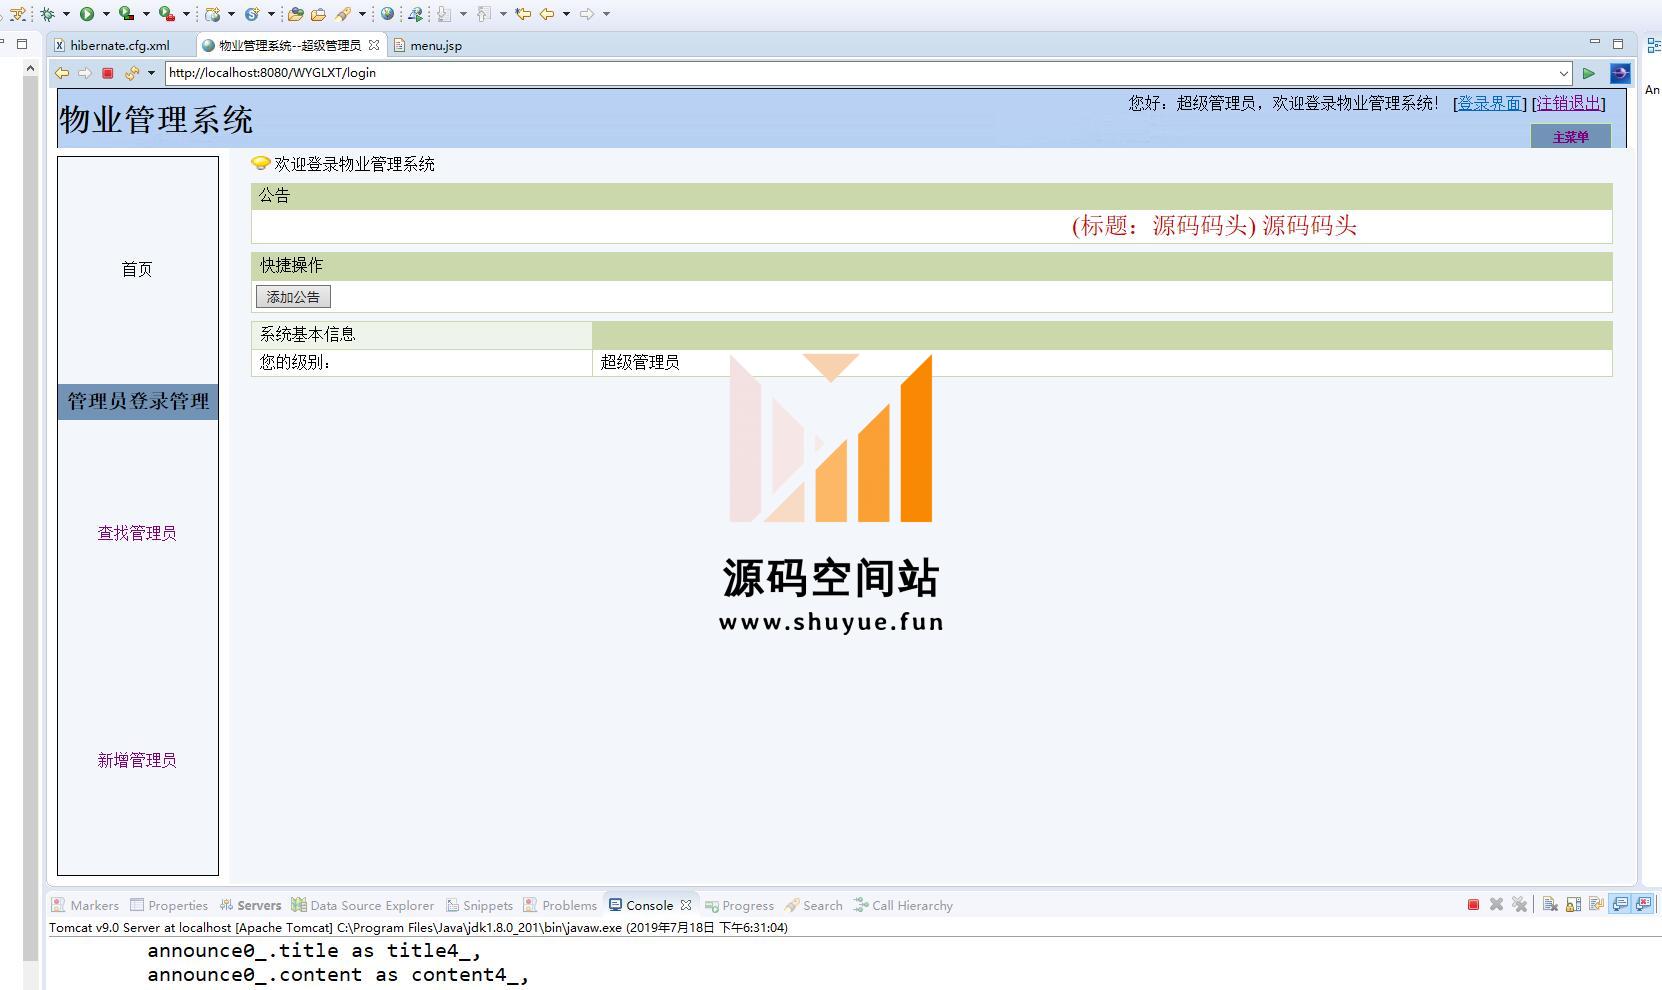Click the 登录界面 link
The width and height of the screenshot is (1662, 990).
point(1489,103)
